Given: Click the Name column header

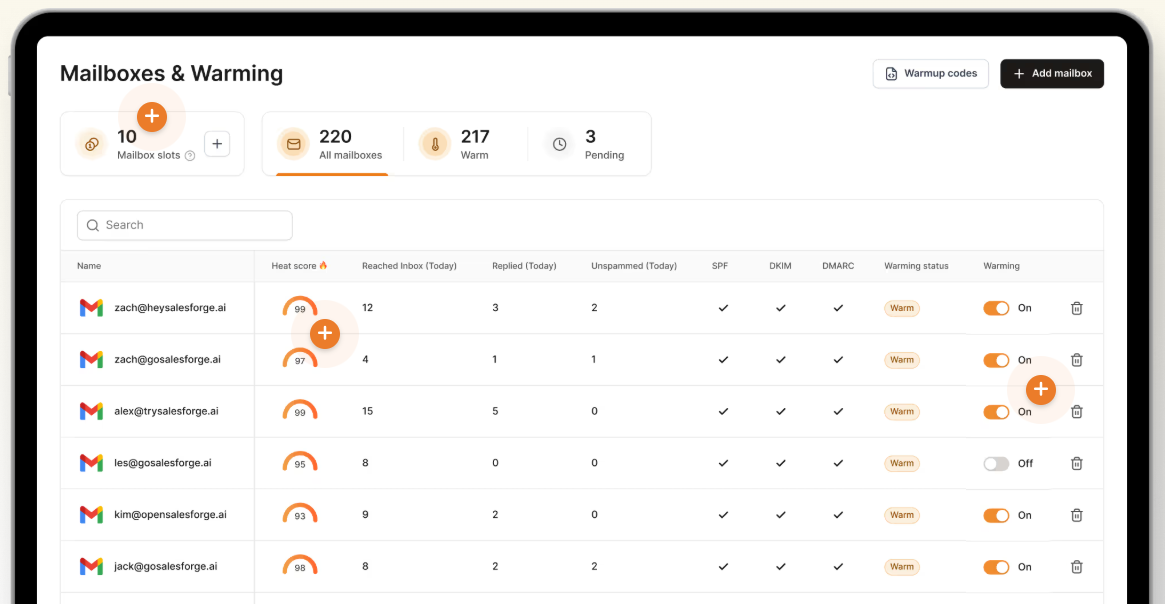Looking at the screenshot, I should 89,266.
